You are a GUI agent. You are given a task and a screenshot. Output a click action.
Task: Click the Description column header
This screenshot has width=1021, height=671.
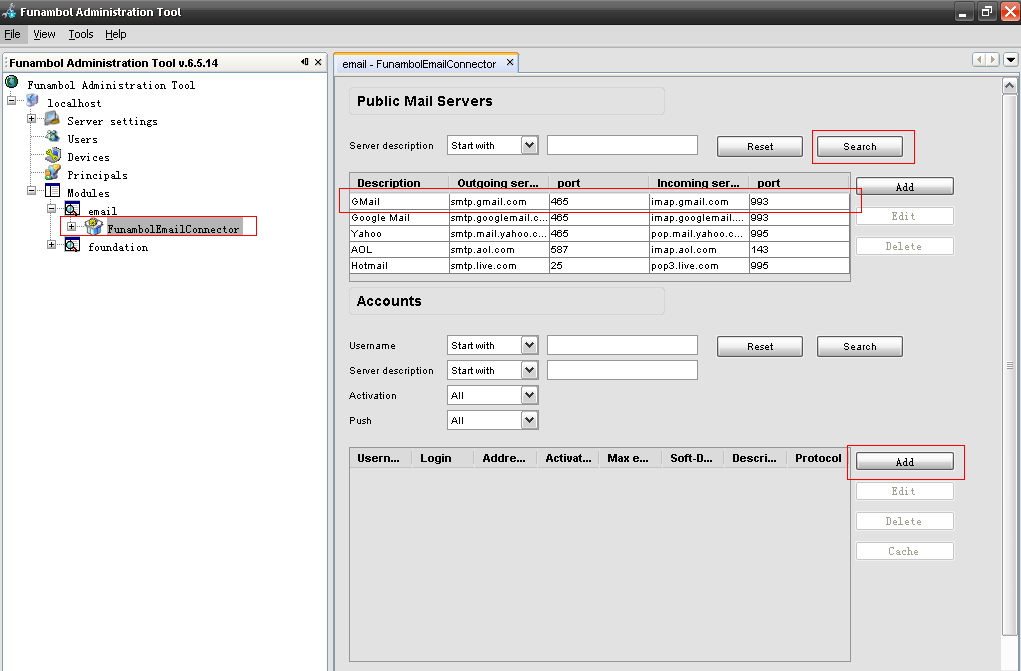tap(399, 183)
